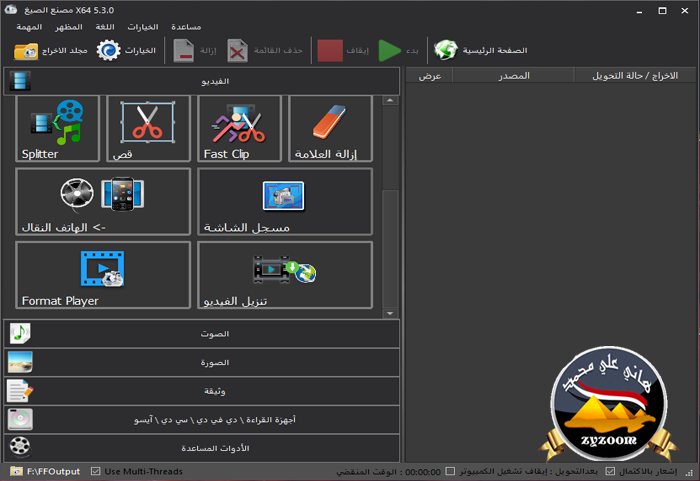Open the output folder مجلد الاخراج
Image resolution: width=700 pixels, height=481 pixels.
tap(50, 50)
